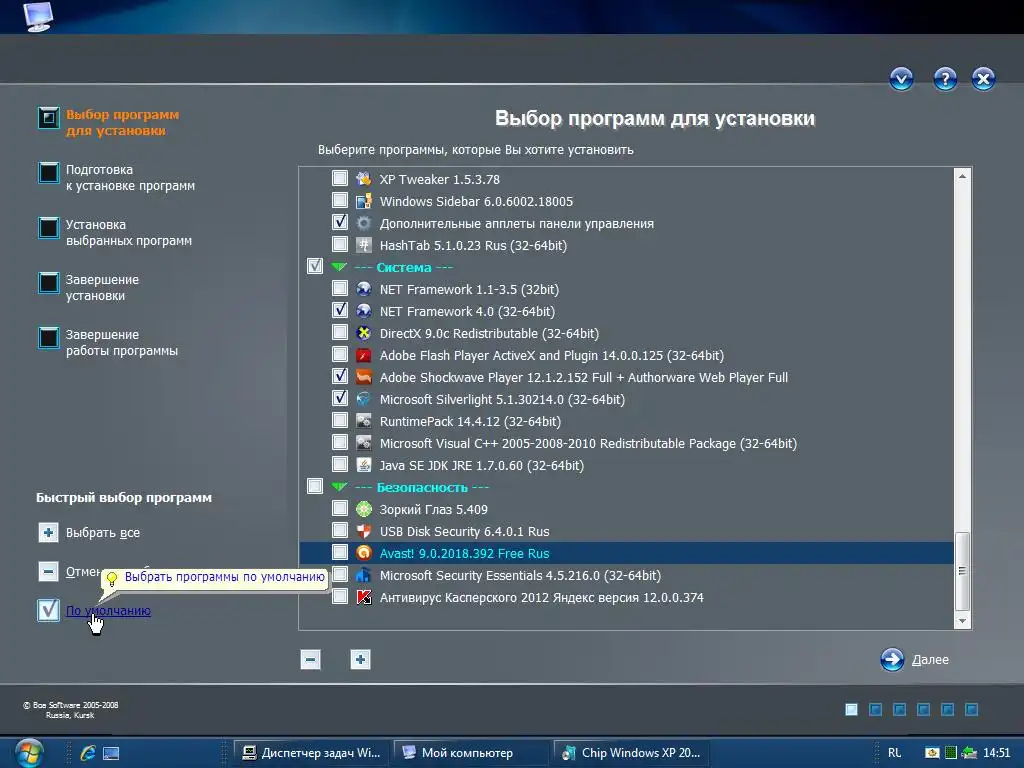Image resolution: width=1024 pixels, height=768 pixels.
Task: Click the Adobe Flash Player red icon
Action: click(364, 355)
